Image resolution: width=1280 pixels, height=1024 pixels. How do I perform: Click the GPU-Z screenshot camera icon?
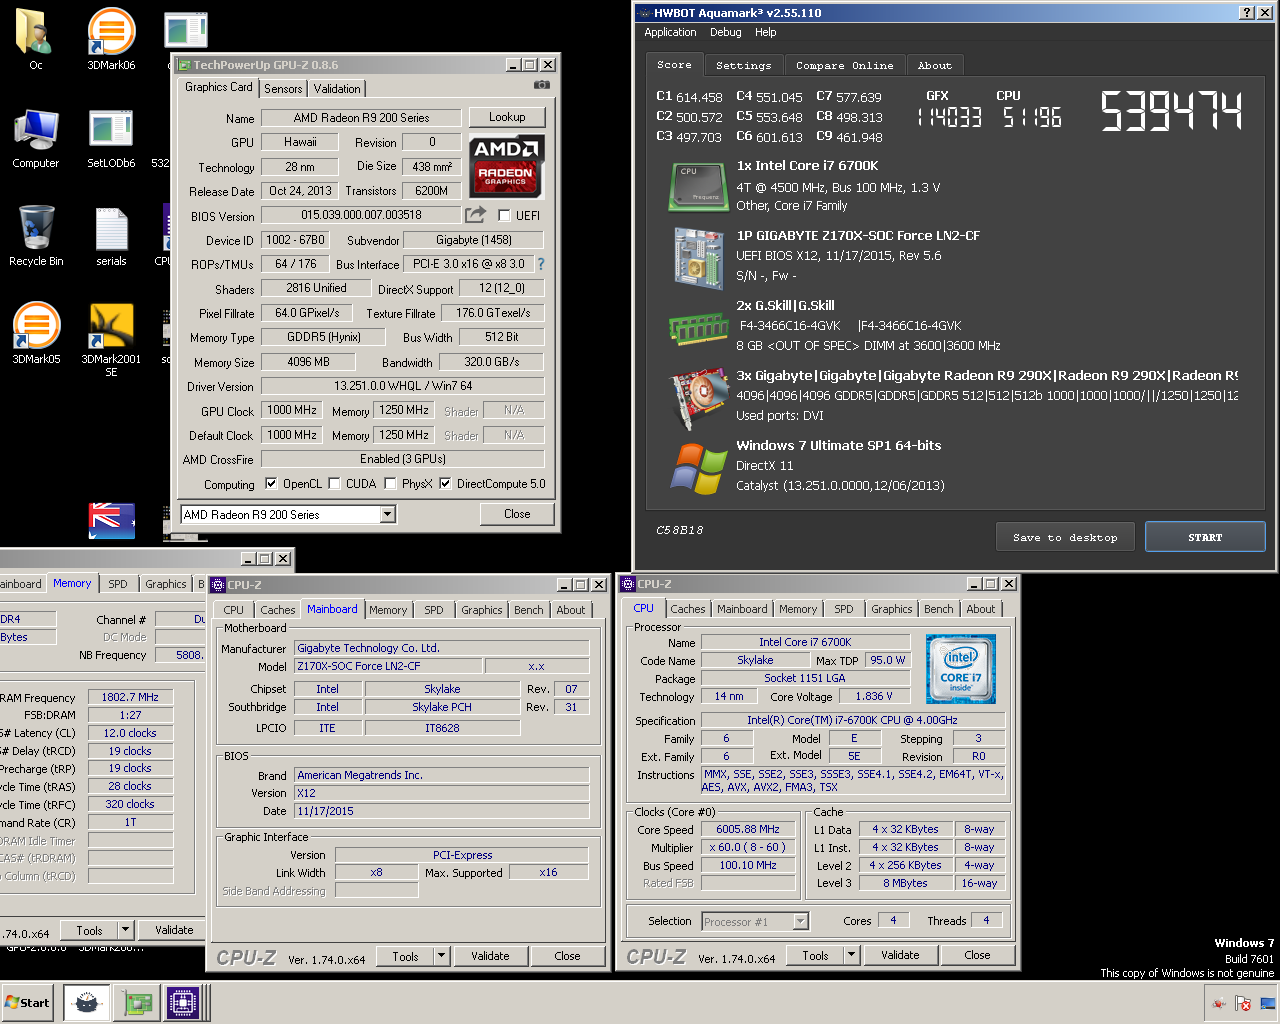(542, 85)
